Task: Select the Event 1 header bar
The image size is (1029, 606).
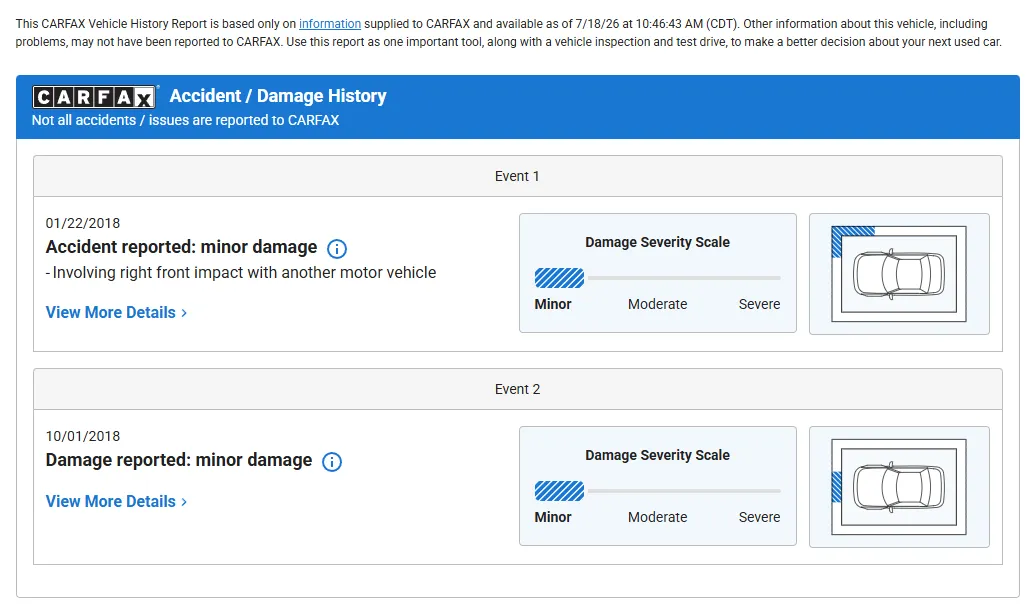Action: click(x=518, y=176)
